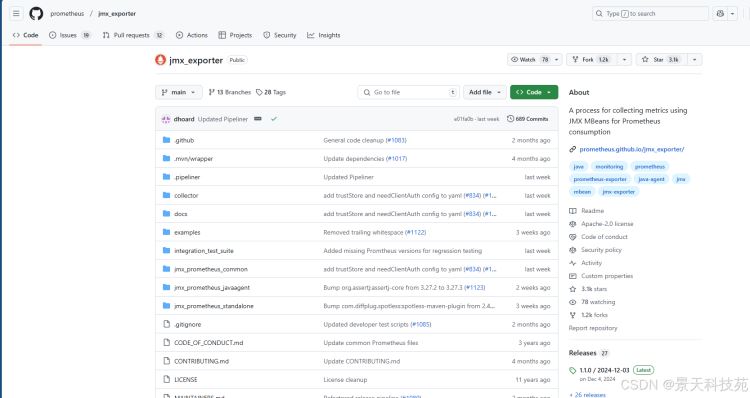Toggle Watch on the repository

click(529, 59)
